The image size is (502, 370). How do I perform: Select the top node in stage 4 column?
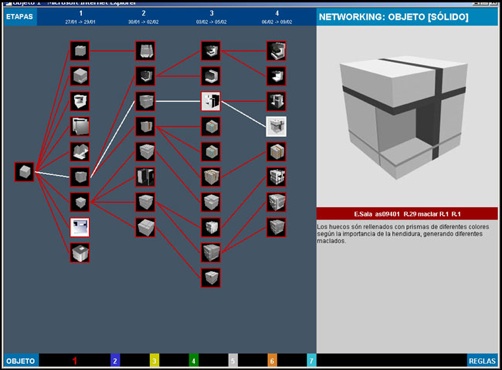[276, 51]
